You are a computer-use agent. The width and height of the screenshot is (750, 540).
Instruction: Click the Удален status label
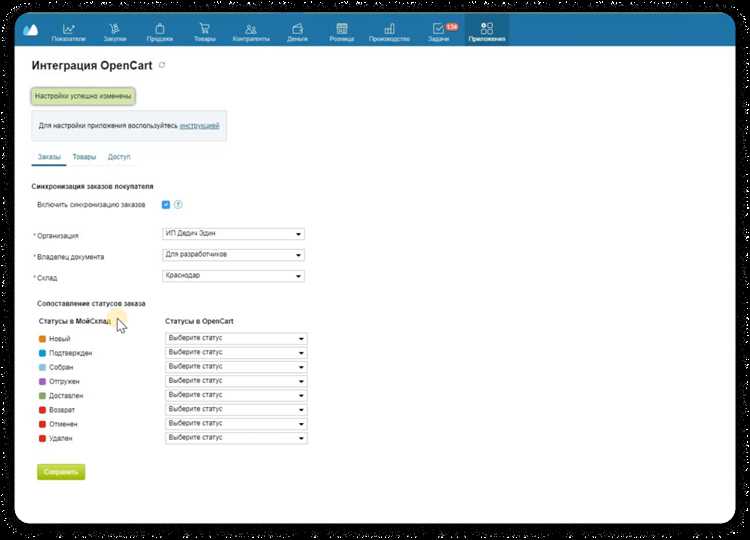pyautogui.click(x=61, y=438)
